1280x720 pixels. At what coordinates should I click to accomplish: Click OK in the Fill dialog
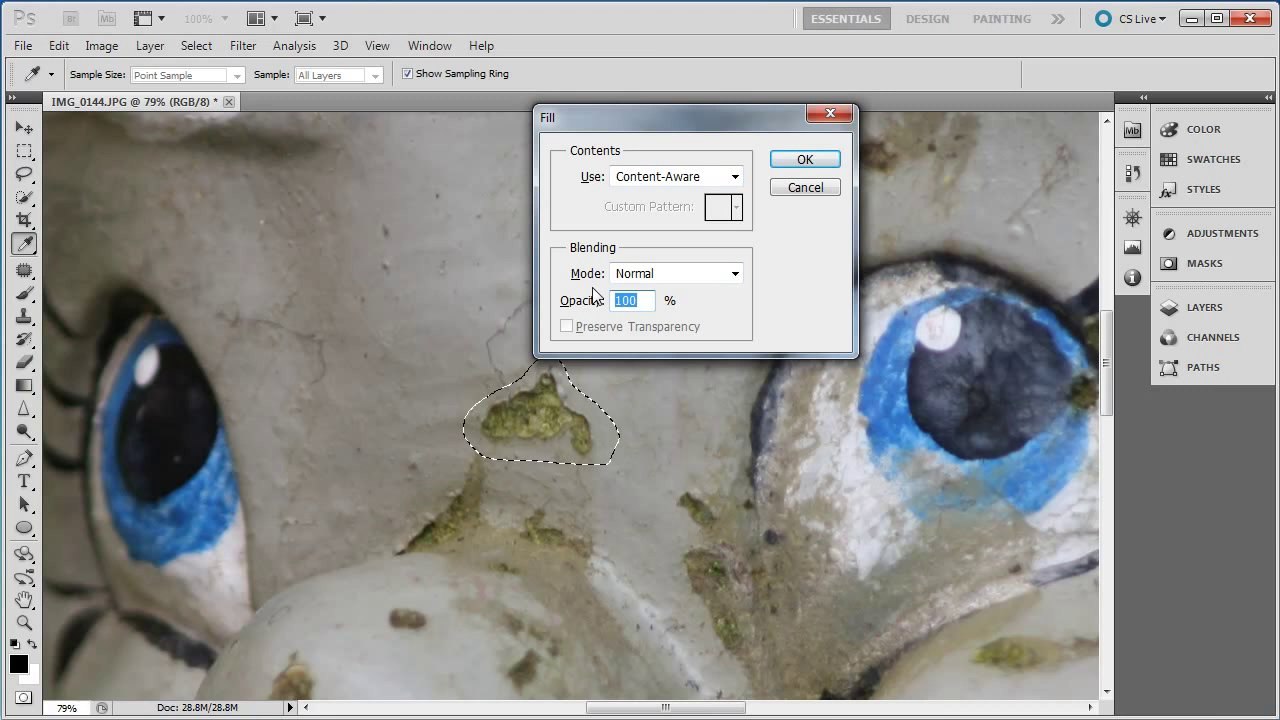[x=805, y=159]
